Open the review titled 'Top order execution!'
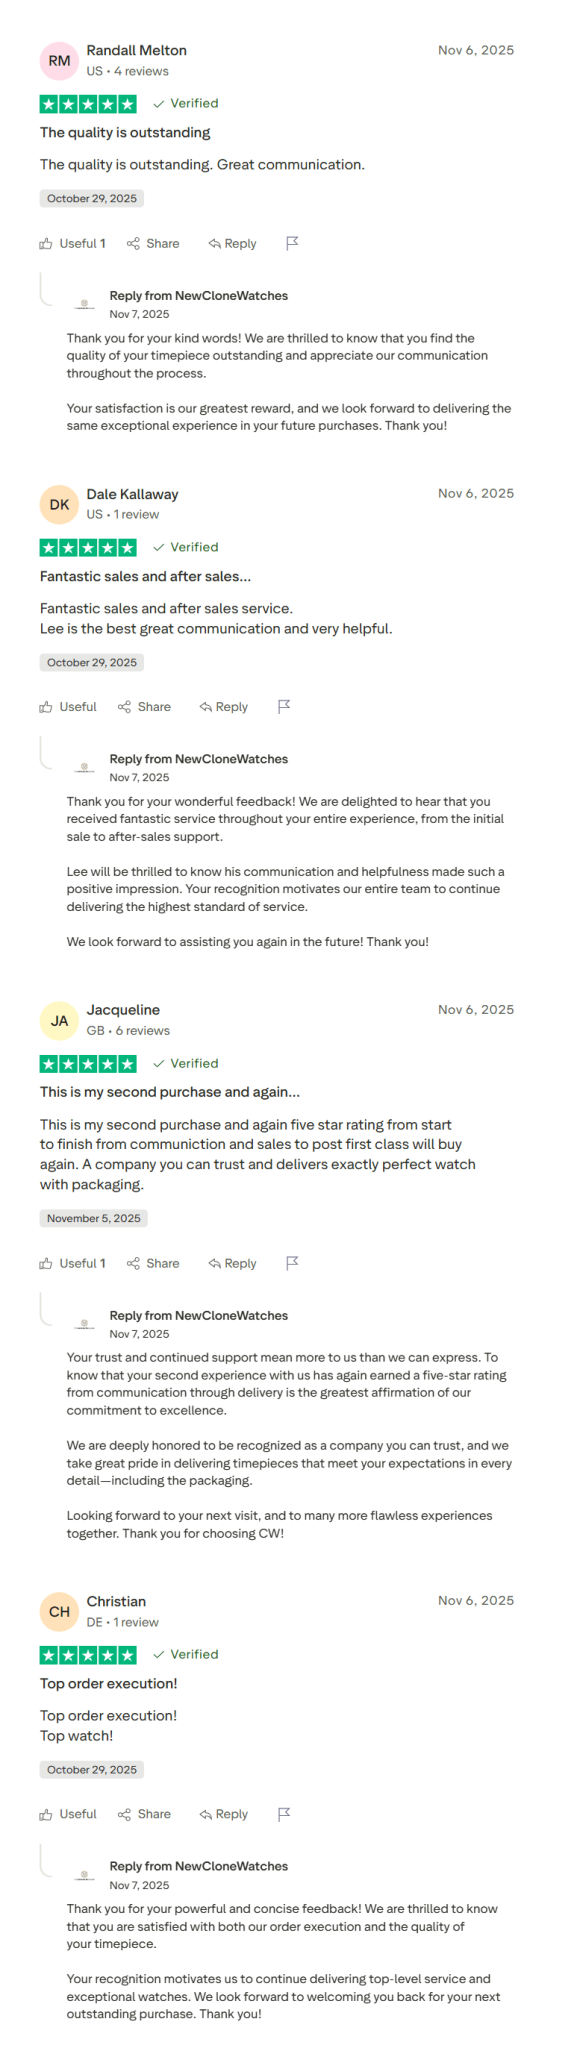The image size is (577, 2048). click(x=109, y=1683)
